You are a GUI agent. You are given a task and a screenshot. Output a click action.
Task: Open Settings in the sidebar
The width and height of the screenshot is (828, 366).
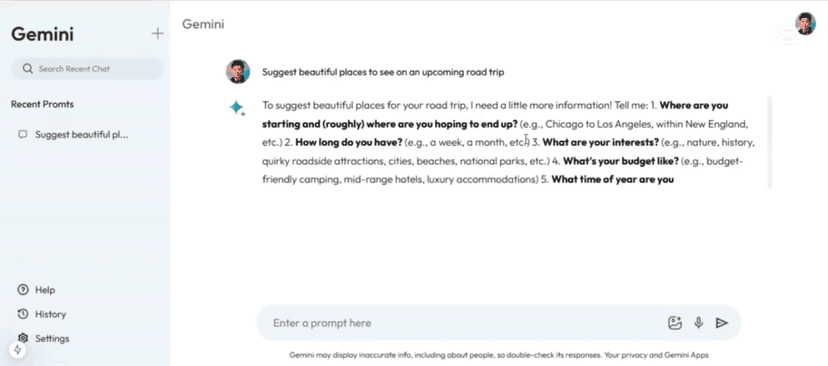(x=43, y=339)
